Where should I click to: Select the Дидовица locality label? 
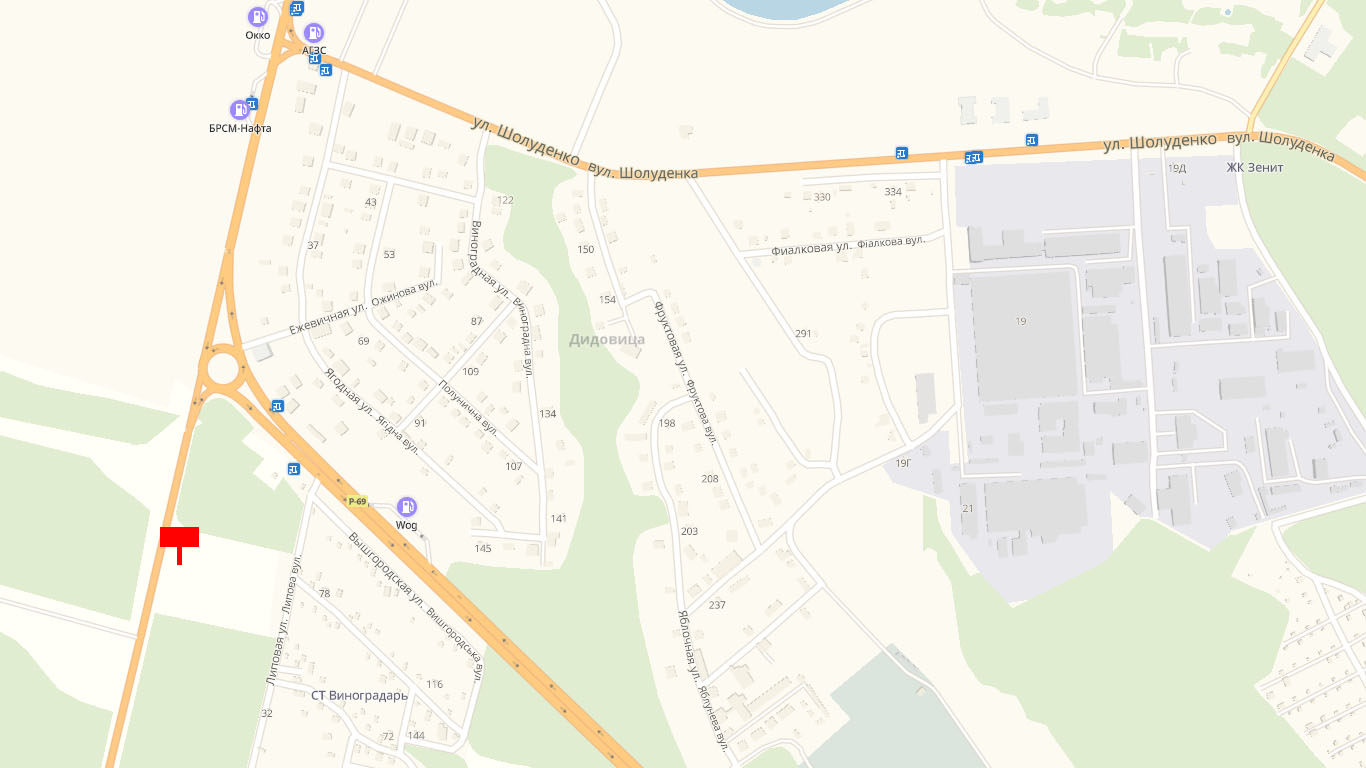tap(607, 339)
